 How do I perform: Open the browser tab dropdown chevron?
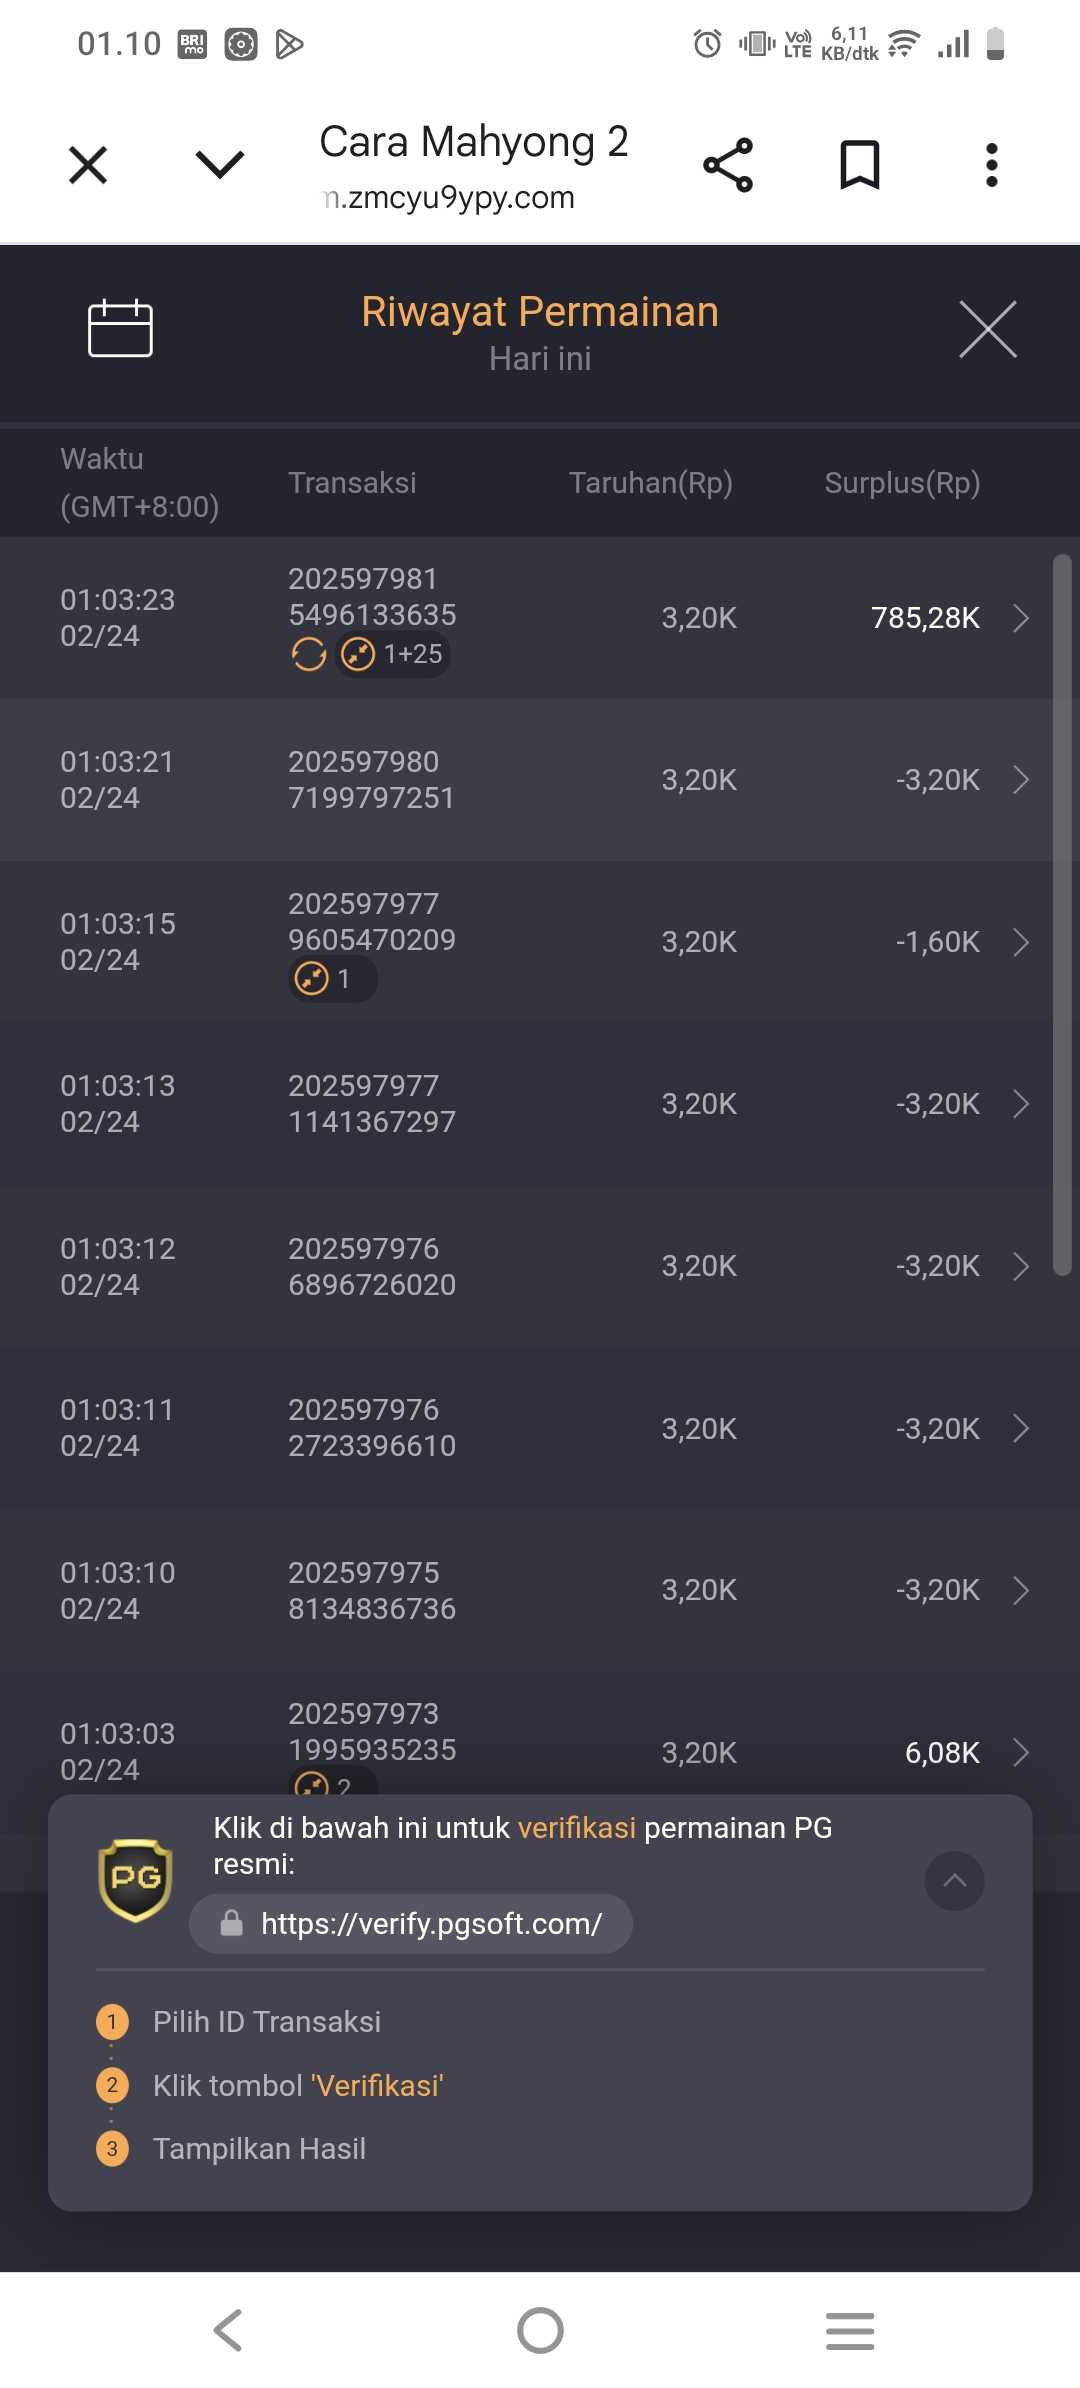click(x=220, y=165)
